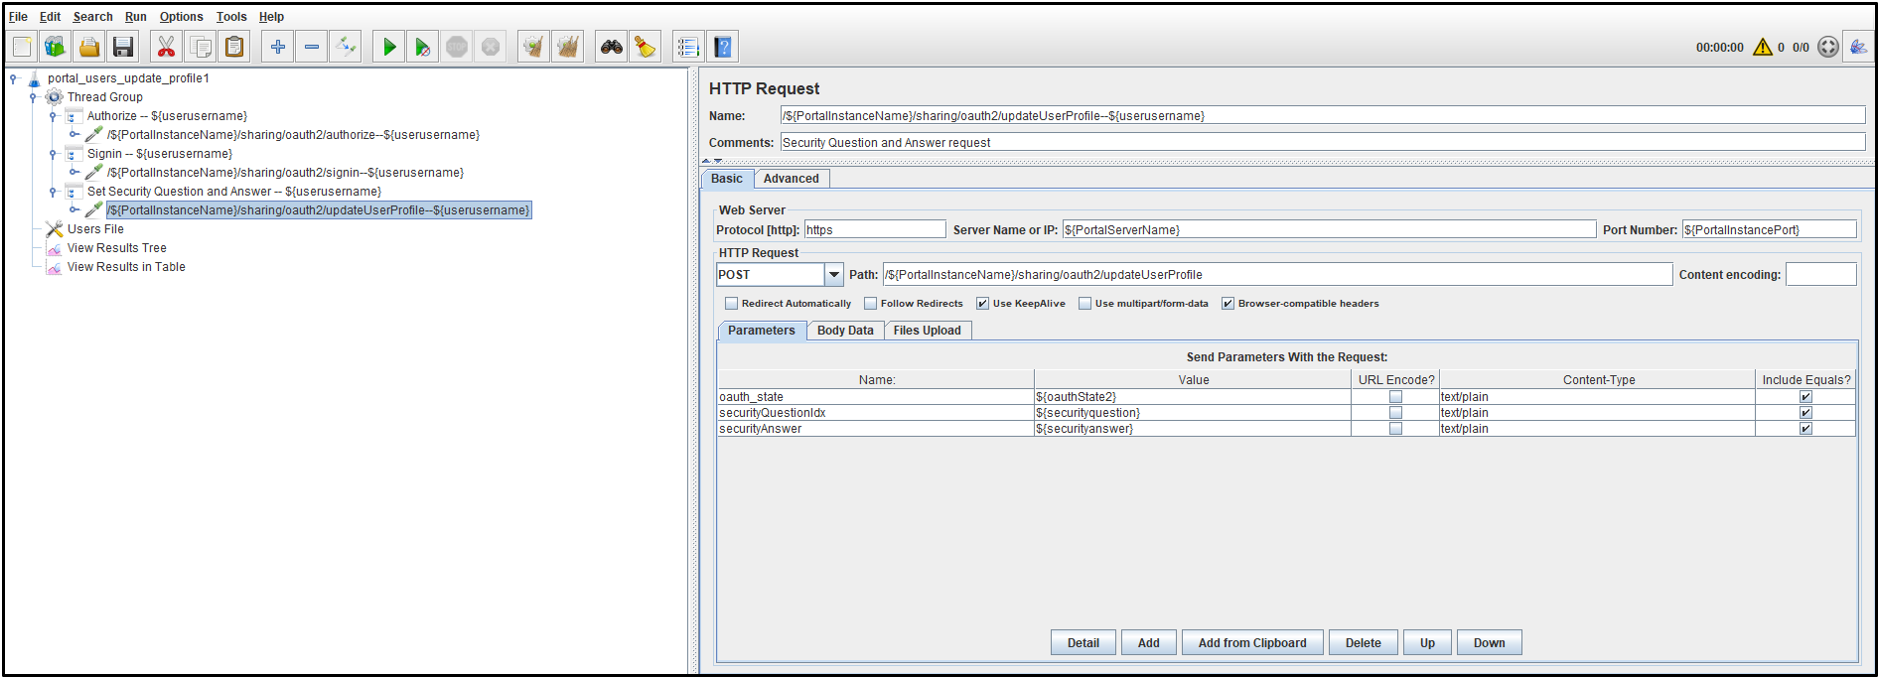Start the test with green play icon
Image resolution: width=1880 pixels, height=679 pixels.
pos(389,47)
